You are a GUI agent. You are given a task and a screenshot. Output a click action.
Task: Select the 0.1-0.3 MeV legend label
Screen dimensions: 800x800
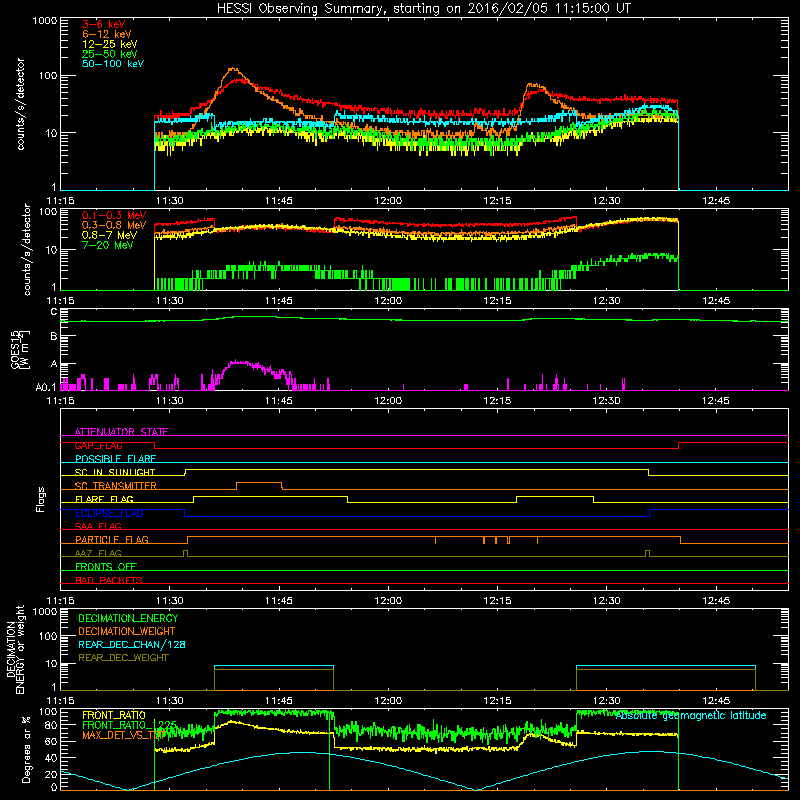(114, 215)
